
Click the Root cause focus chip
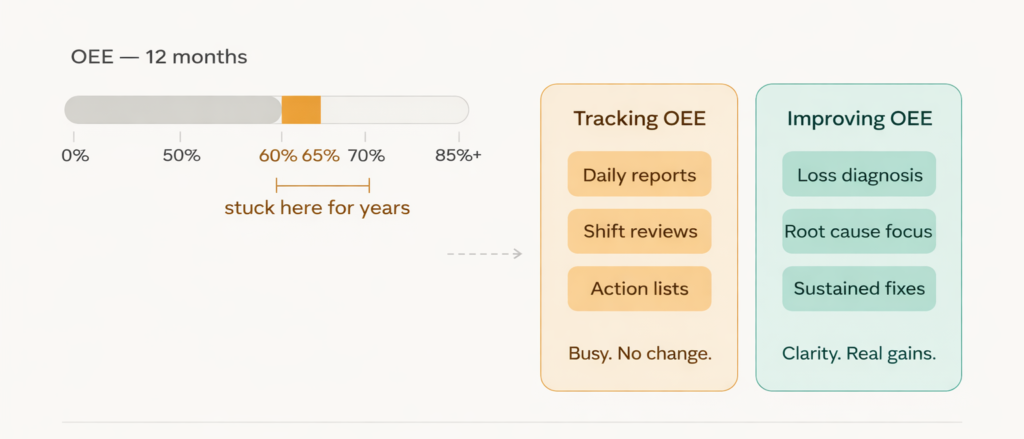[x=859, y=231]
